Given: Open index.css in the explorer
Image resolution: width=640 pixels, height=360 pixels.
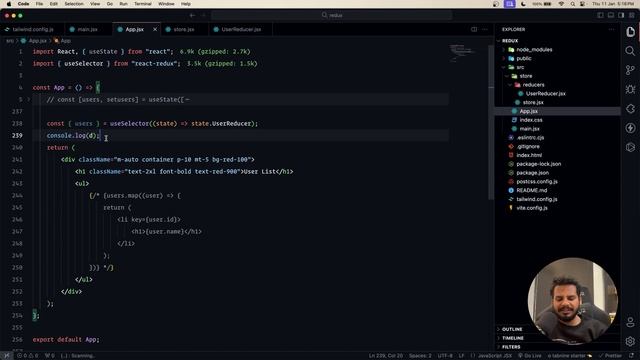Looking at the screenshot, I should 531,120.
